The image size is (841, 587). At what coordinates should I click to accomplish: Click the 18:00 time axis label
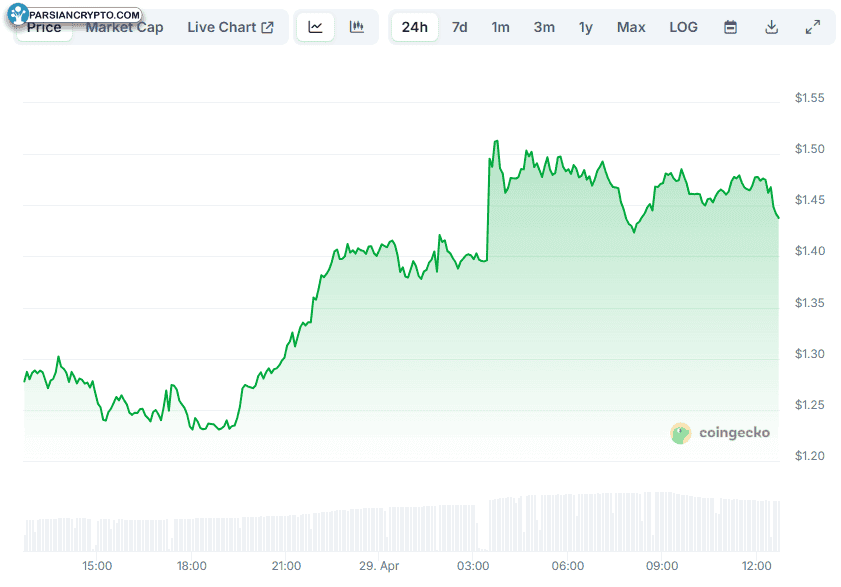(x=191, y=566)
